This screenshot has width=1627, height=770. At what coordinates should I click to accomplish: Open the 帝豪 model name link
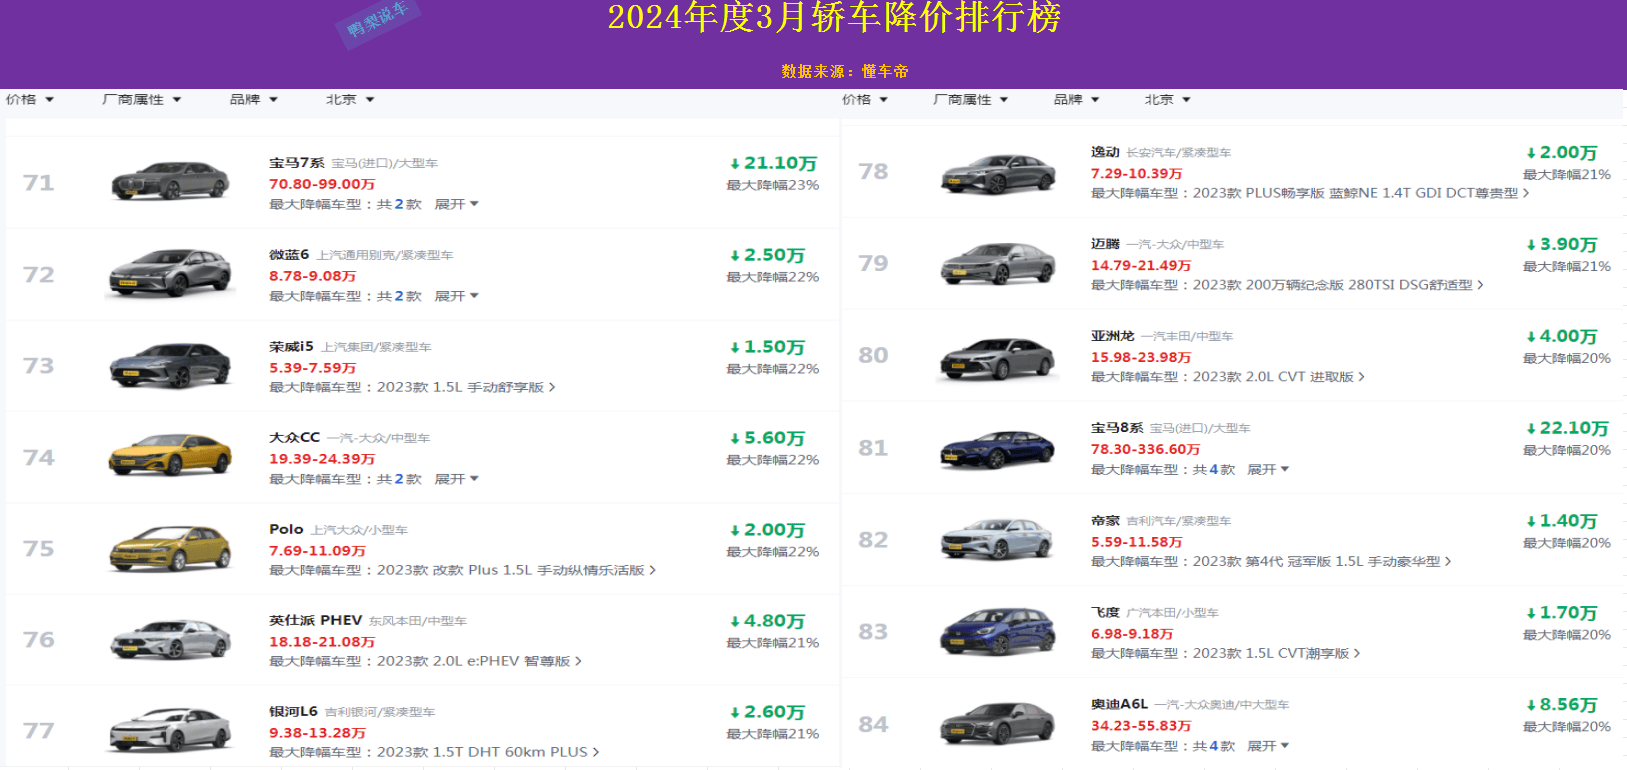1105,521
